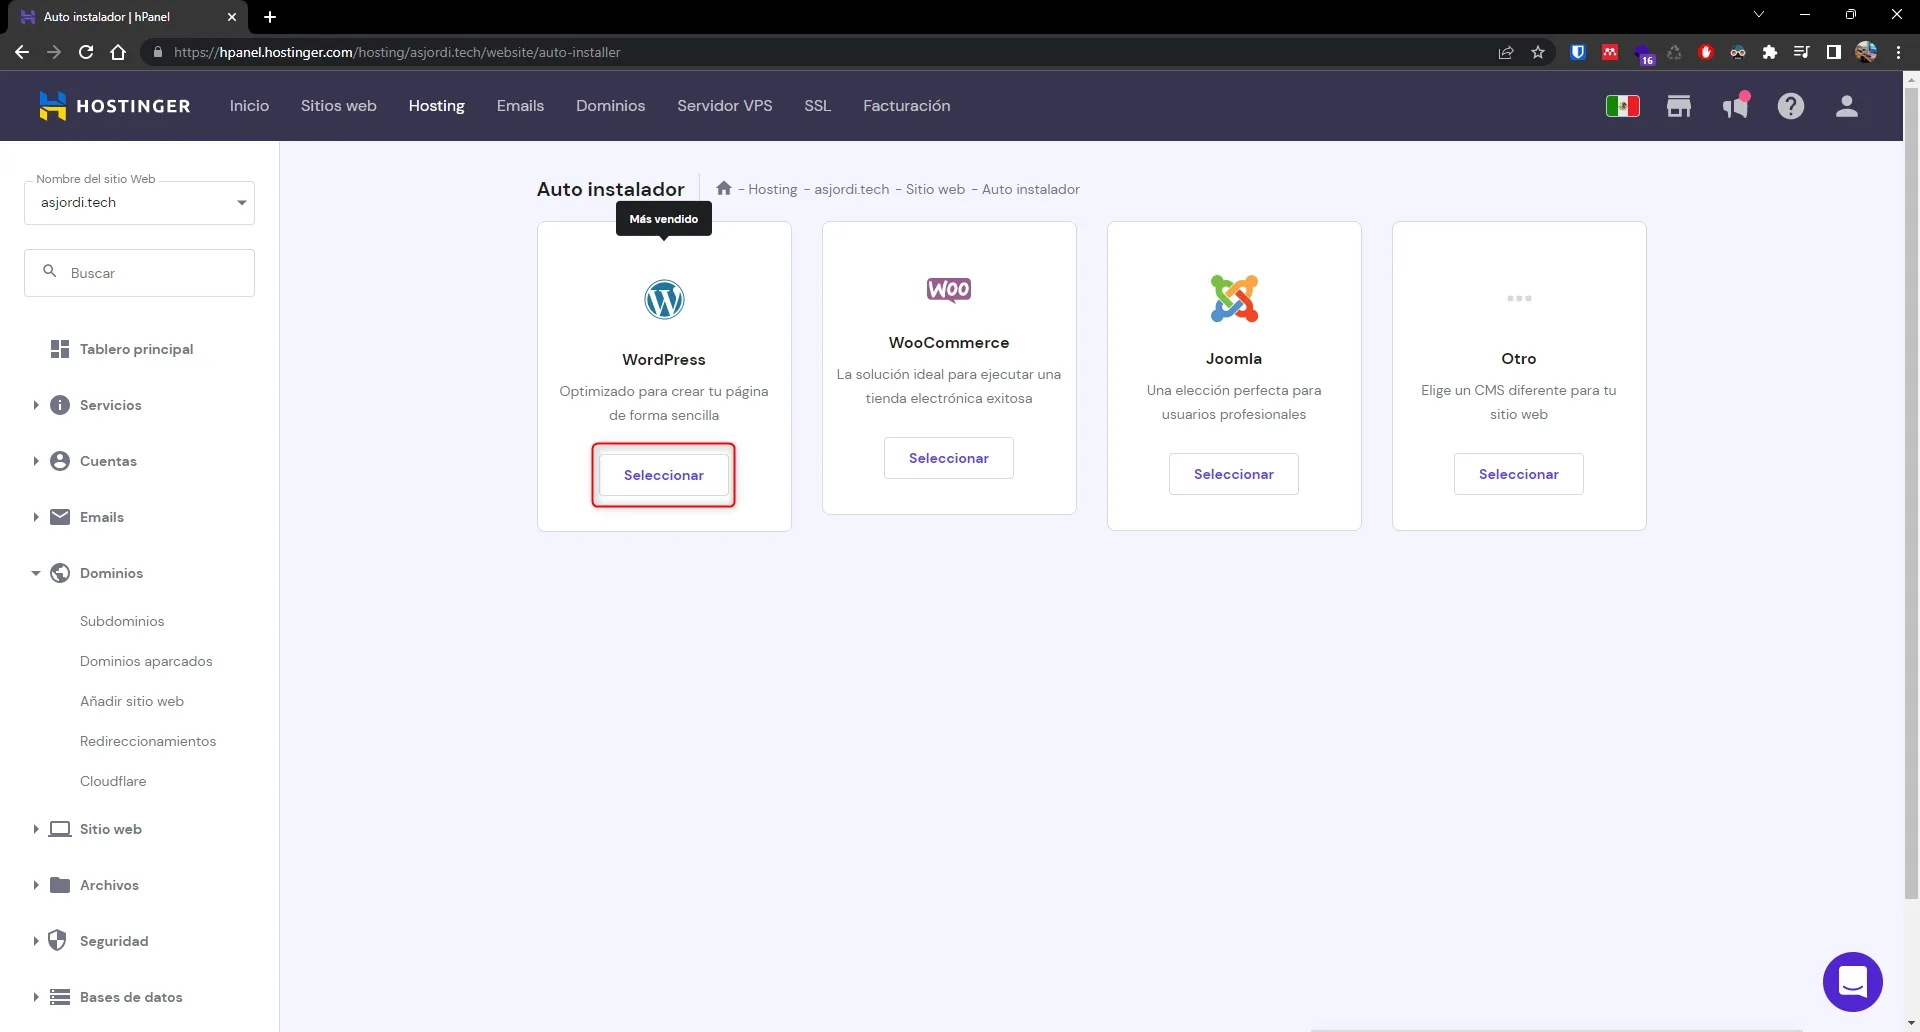Viewport: 1920px width, 1032px height.
Task: Expand the Seguridad sidebar section
Action: click(x=36, y=941)
